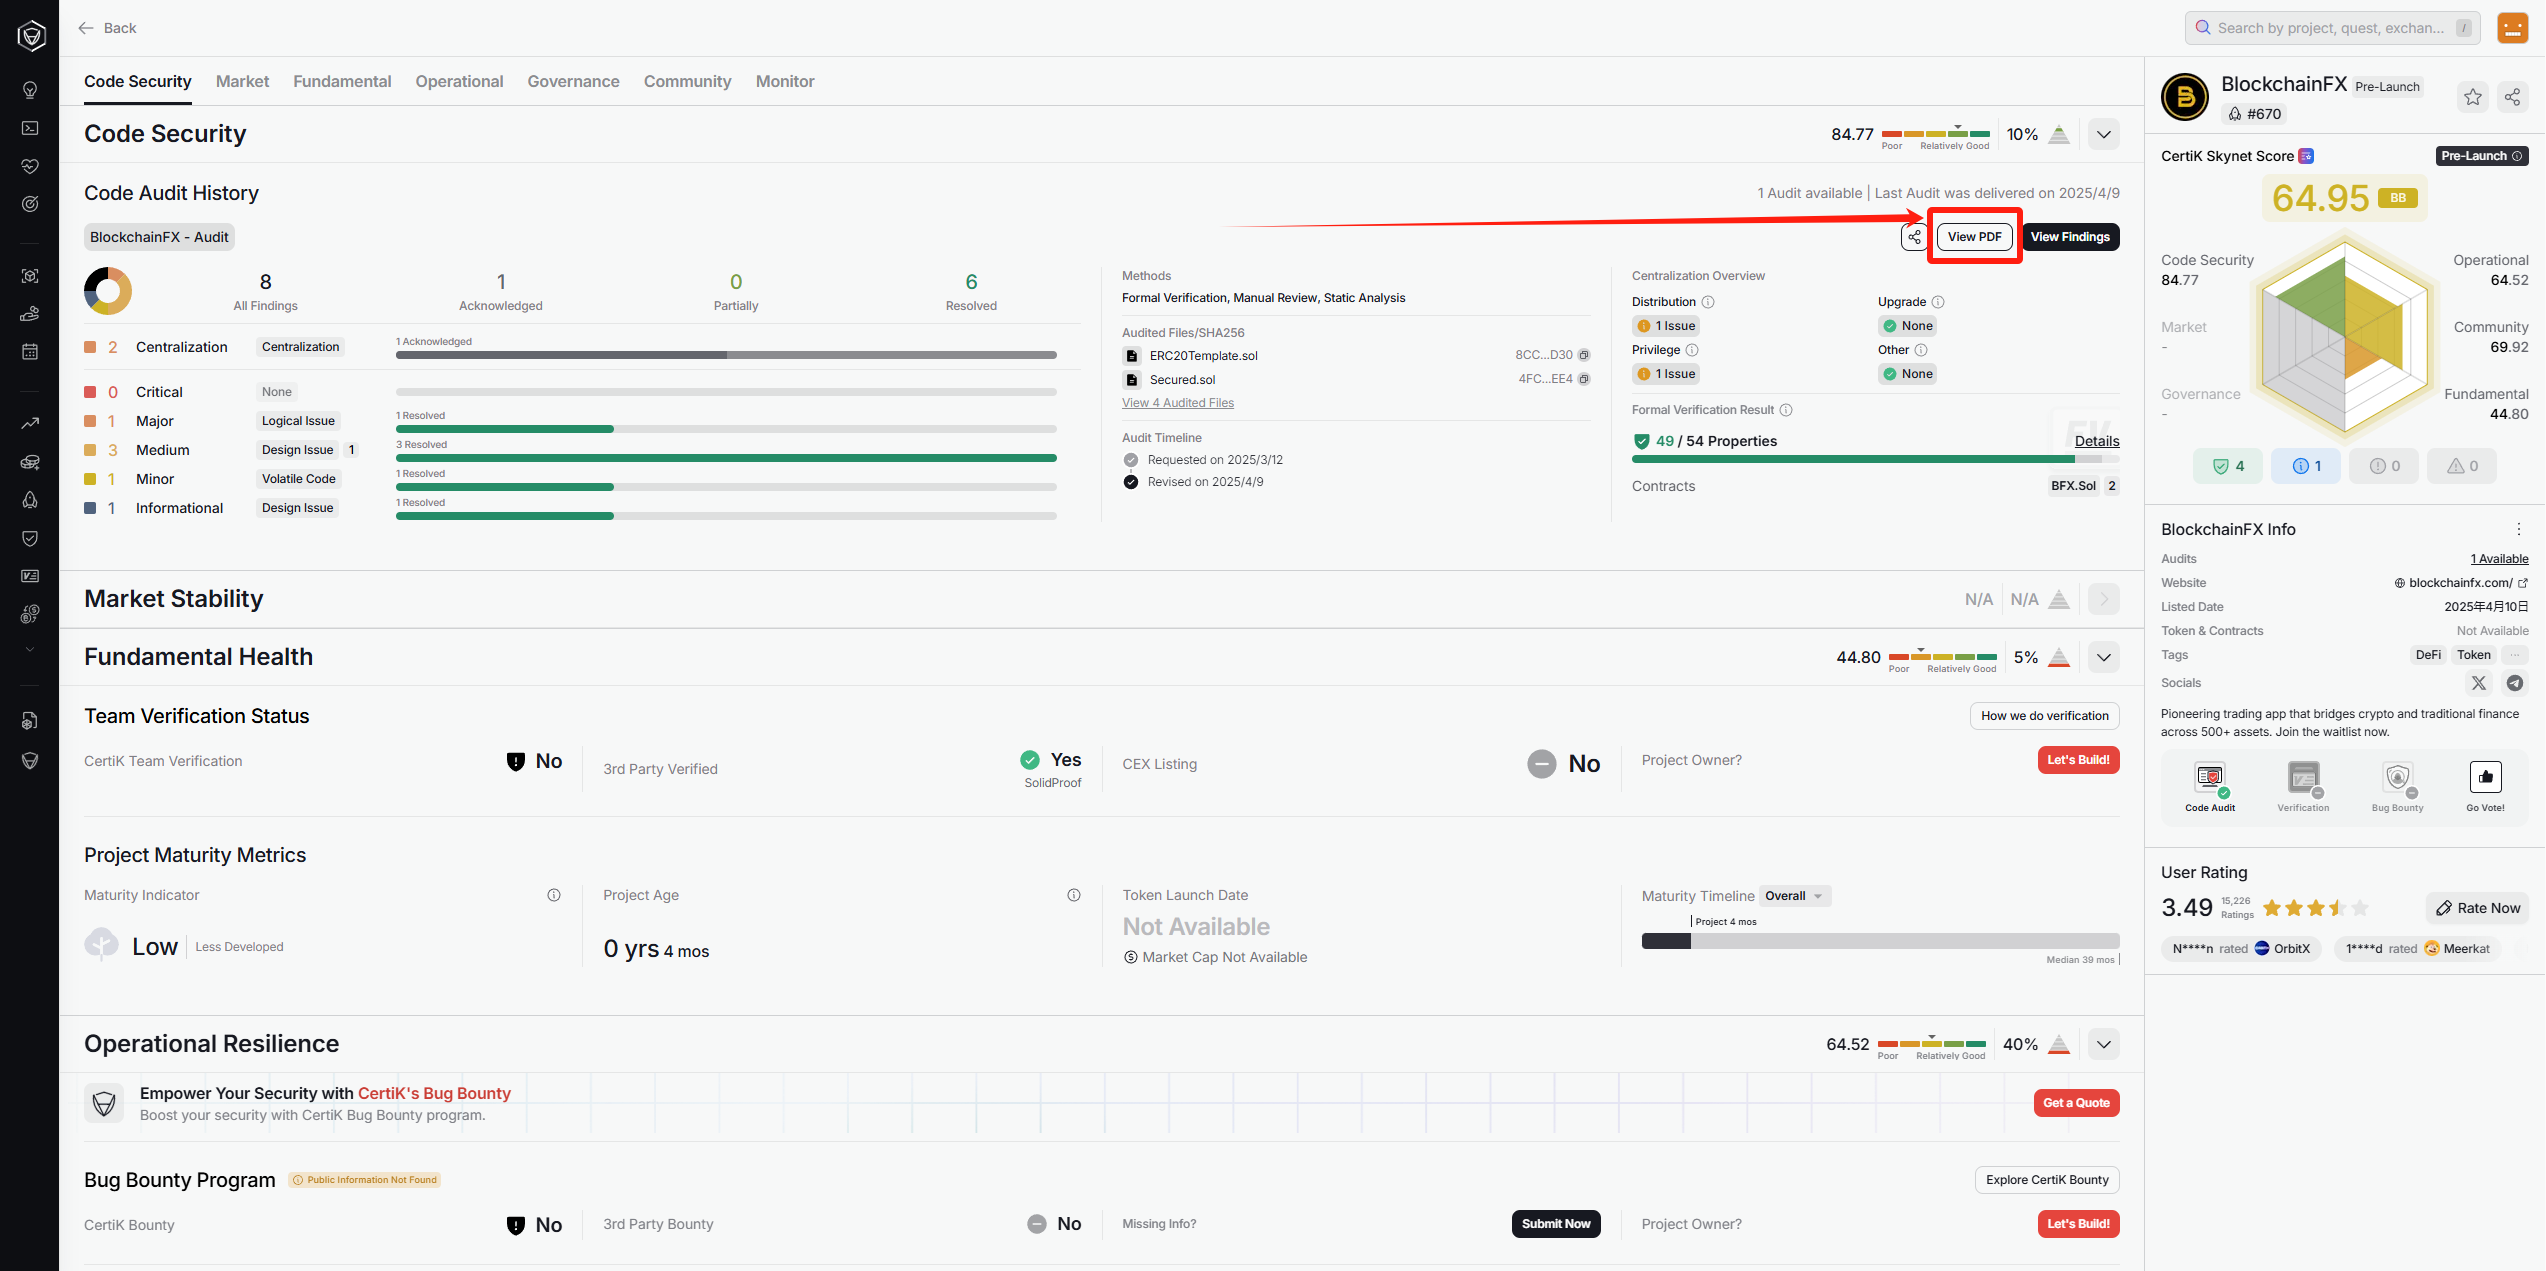Click the green shield 4 counter chip
2546x1271 pixels.
[2228, 466]
